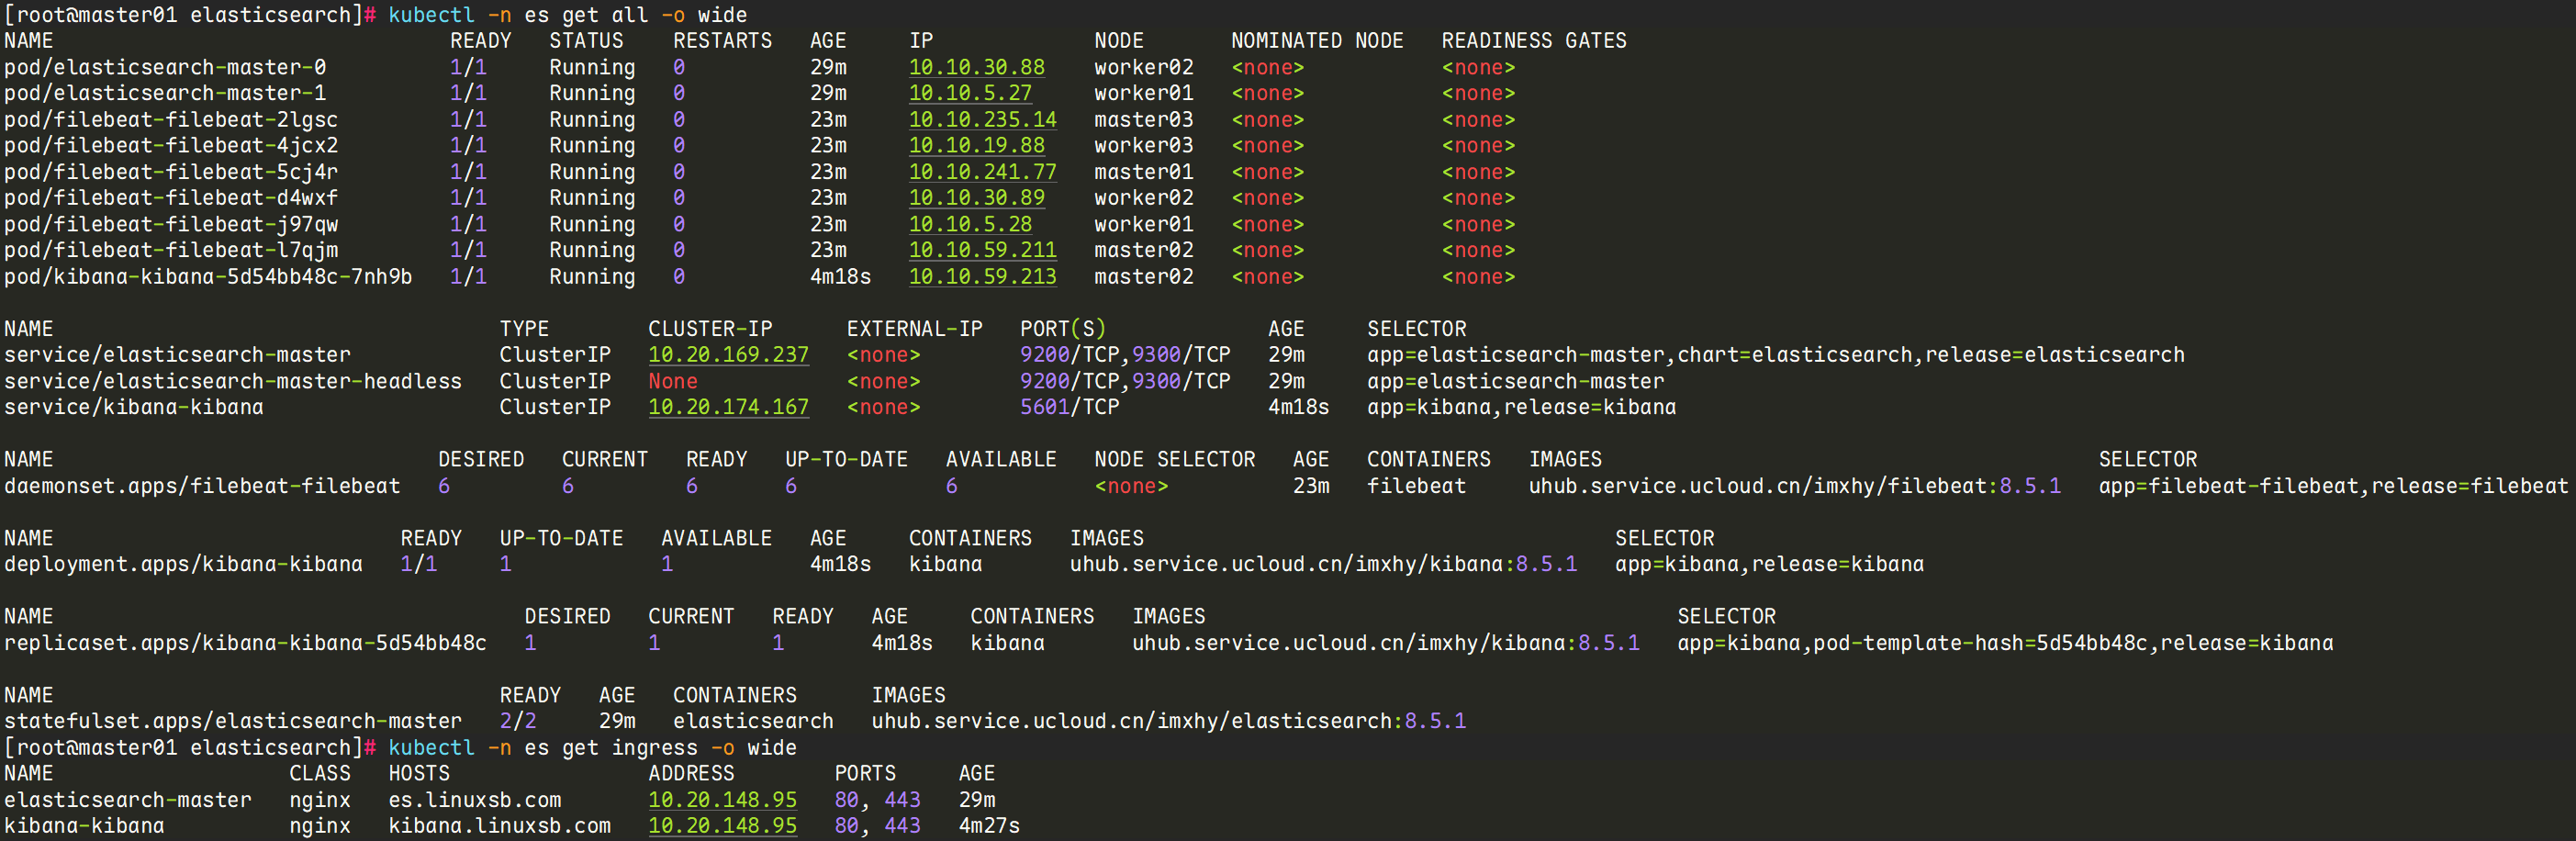
Task: Click the kibana pod IP 10.10.59.213
Action: pos(982,276)
